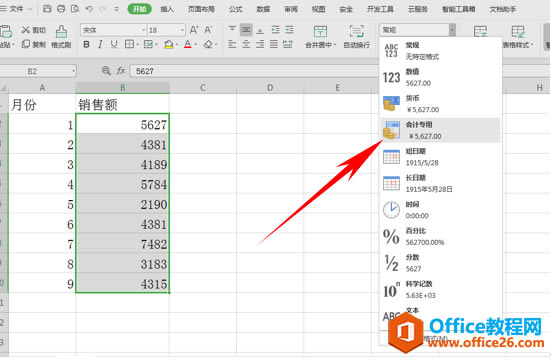Click the distributed alignment icon

(288, 44)
